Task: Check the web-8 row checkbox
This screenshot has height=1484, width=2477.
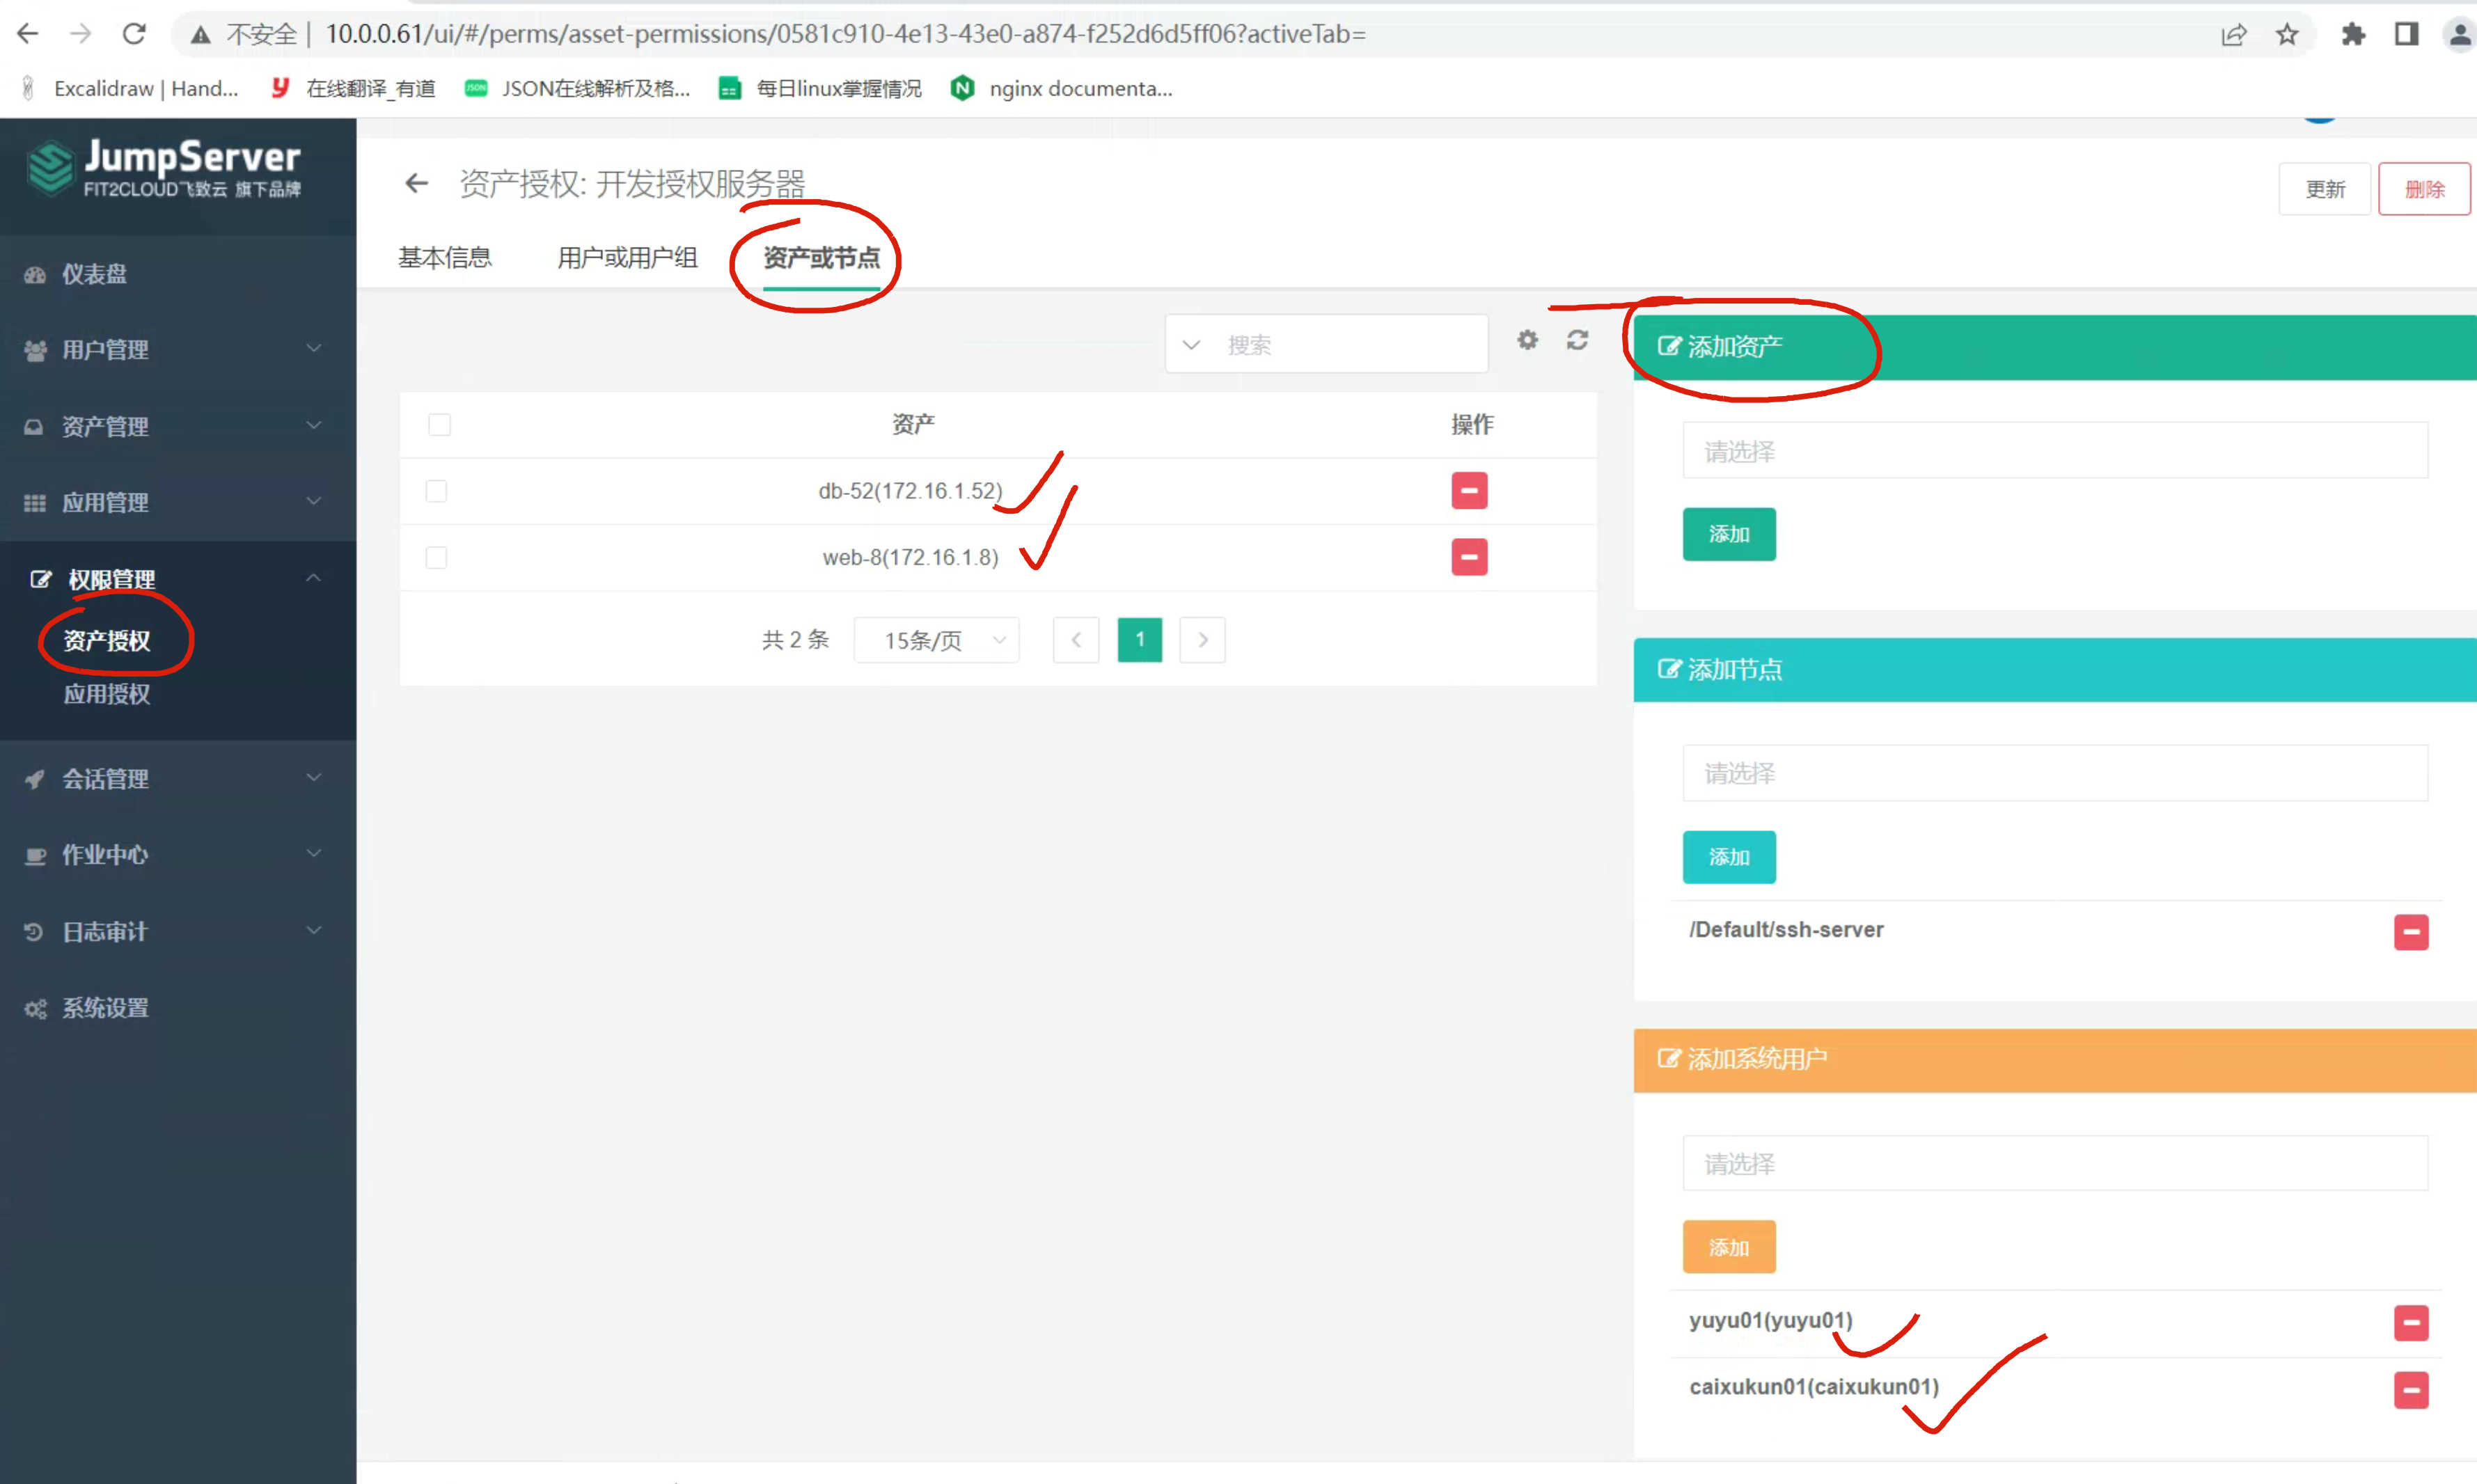Action: click(x=436, y=557)
